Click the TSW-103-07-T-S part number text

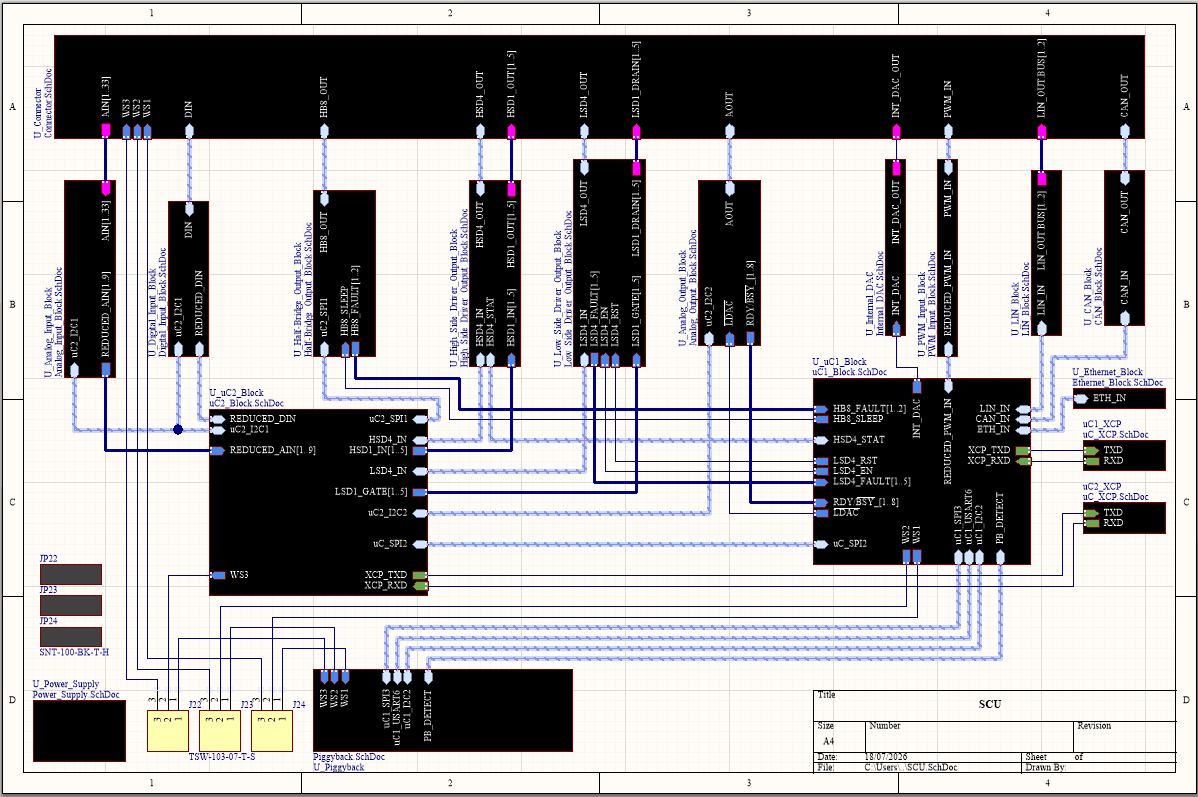click(x=222, y=757)
